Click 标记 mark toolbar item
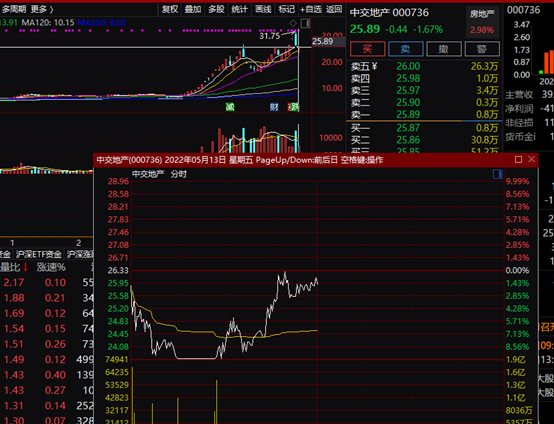 click(x=287, y=9)
